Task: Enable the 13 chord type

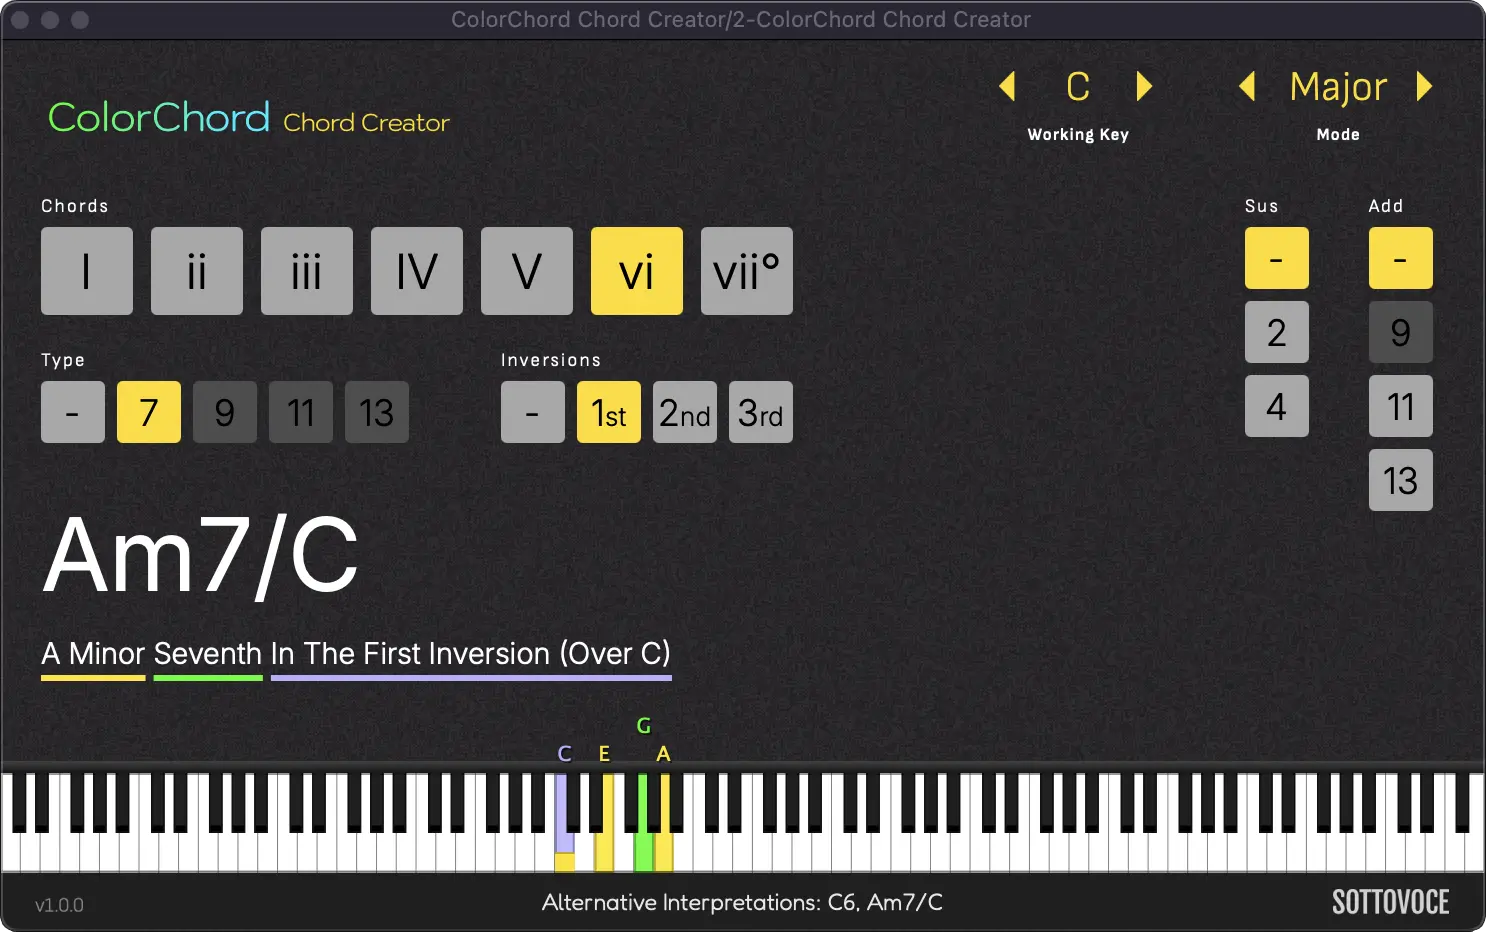Action: pos(376,411)
